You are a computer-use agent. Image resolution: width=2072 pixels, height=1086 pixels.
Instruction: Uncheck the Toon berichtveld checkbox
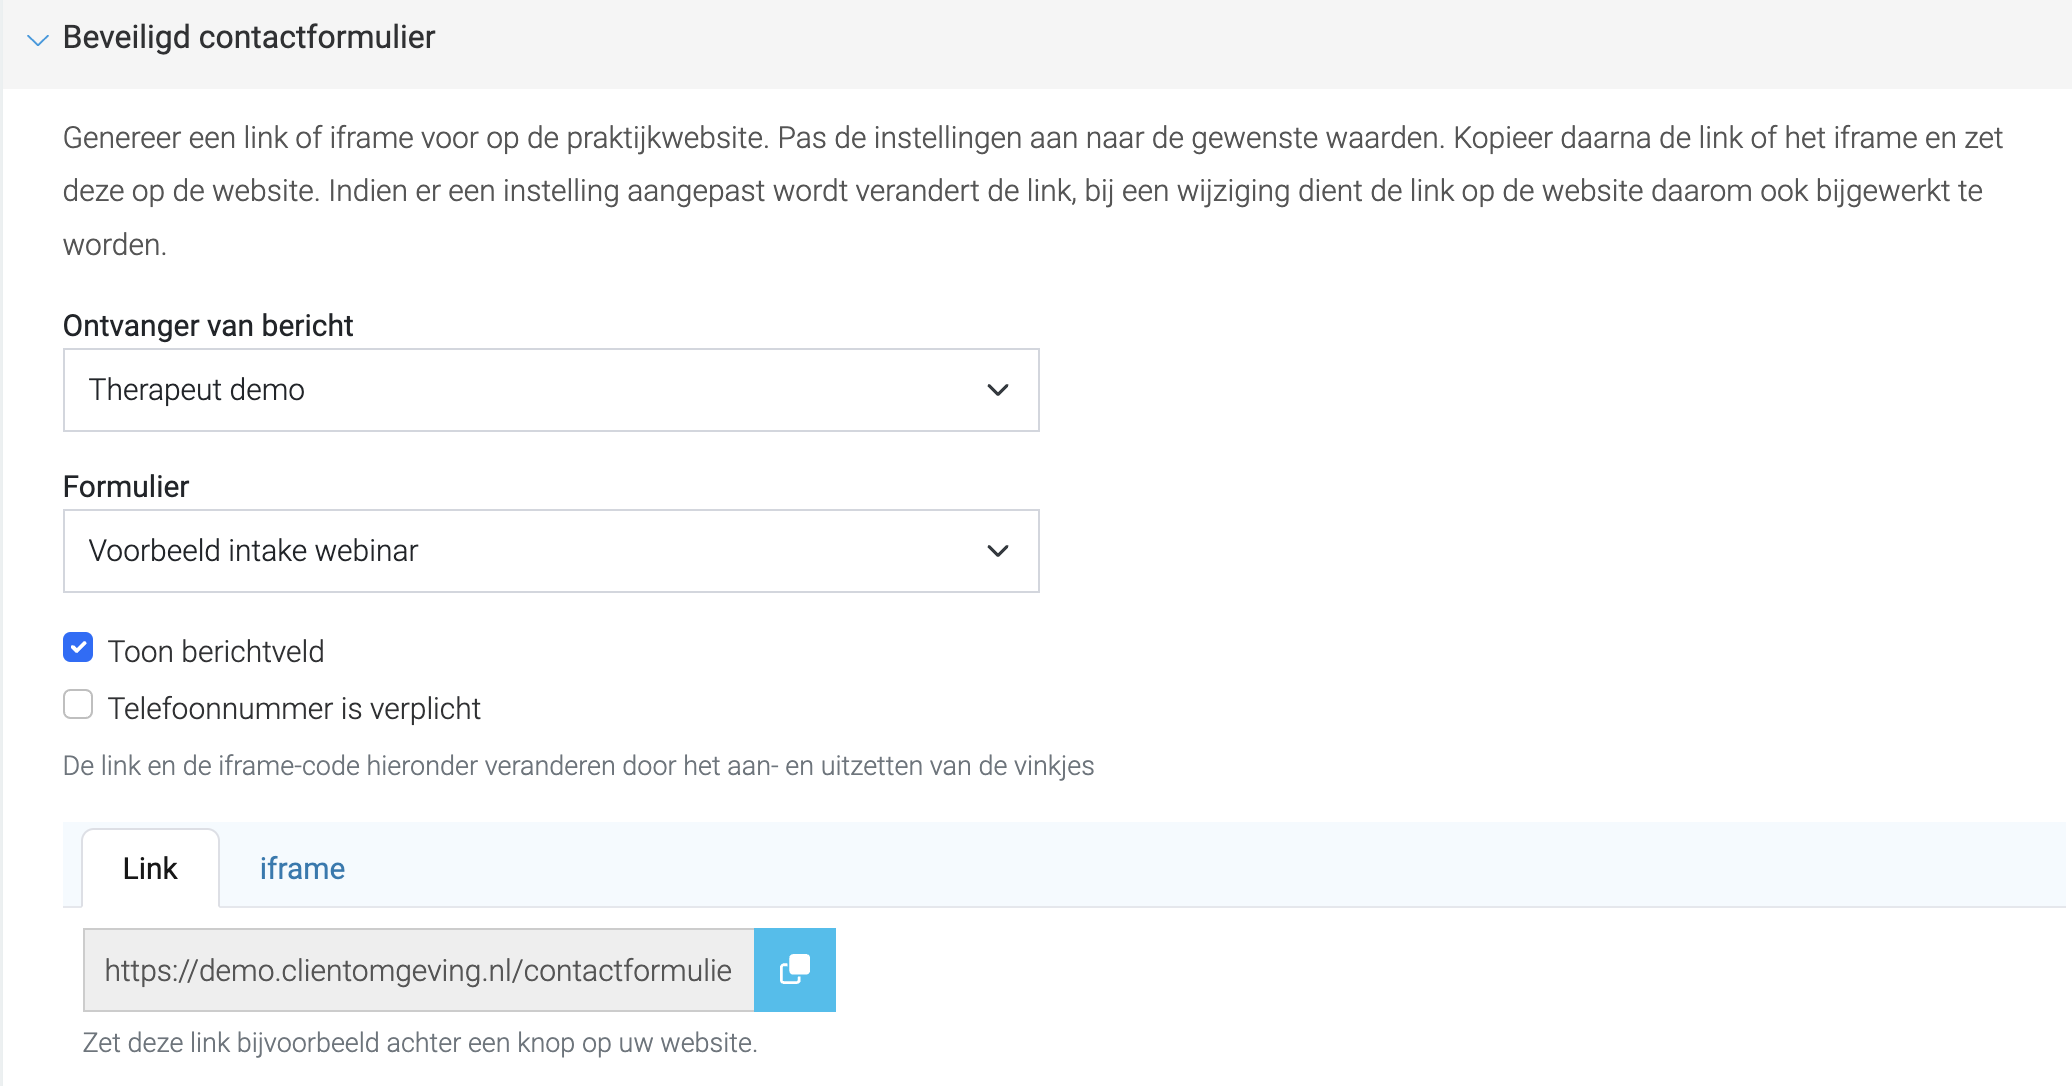coord(78,648)
